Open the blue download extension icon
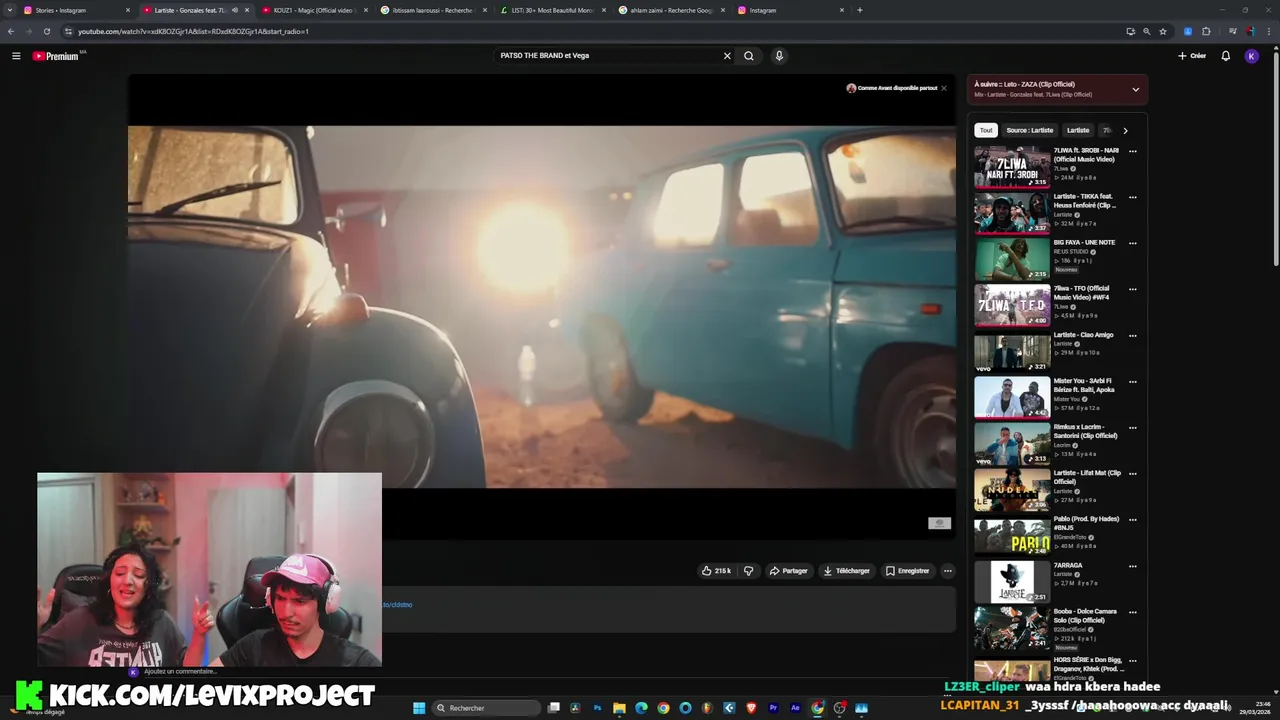This screenshot has width=1280, height=720. 1188,31
